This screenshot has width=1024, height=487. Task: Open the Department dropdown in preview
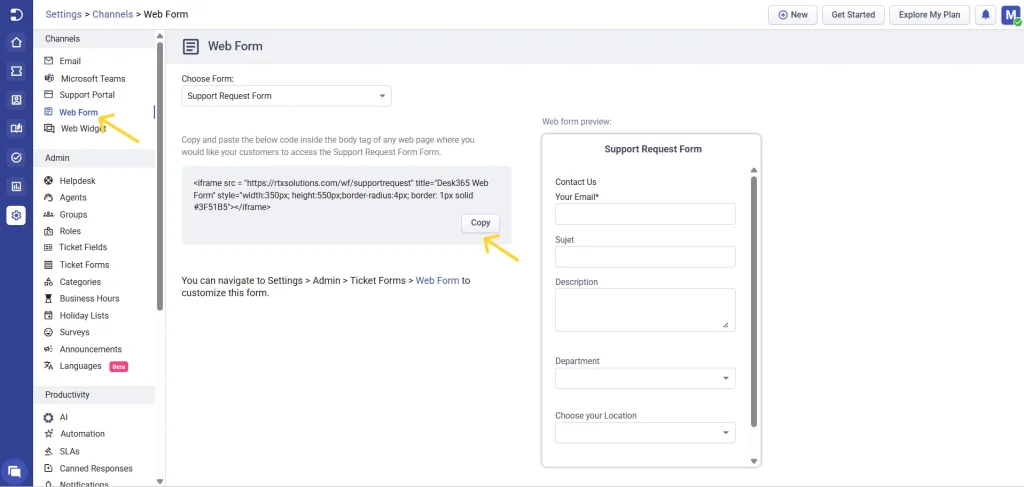coord(645,378)
